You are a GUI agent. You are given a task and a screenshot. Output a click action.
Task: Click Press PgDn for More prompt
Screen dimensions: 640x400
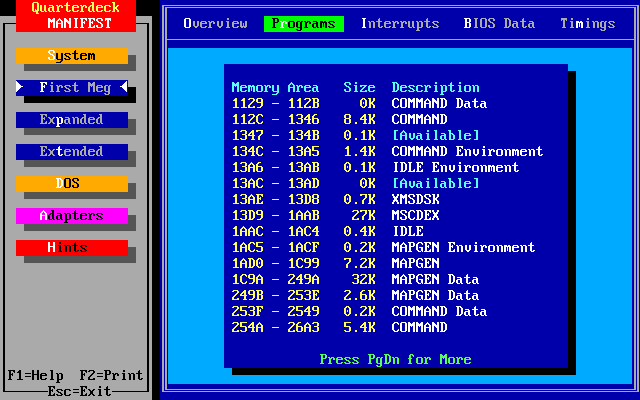395,360
